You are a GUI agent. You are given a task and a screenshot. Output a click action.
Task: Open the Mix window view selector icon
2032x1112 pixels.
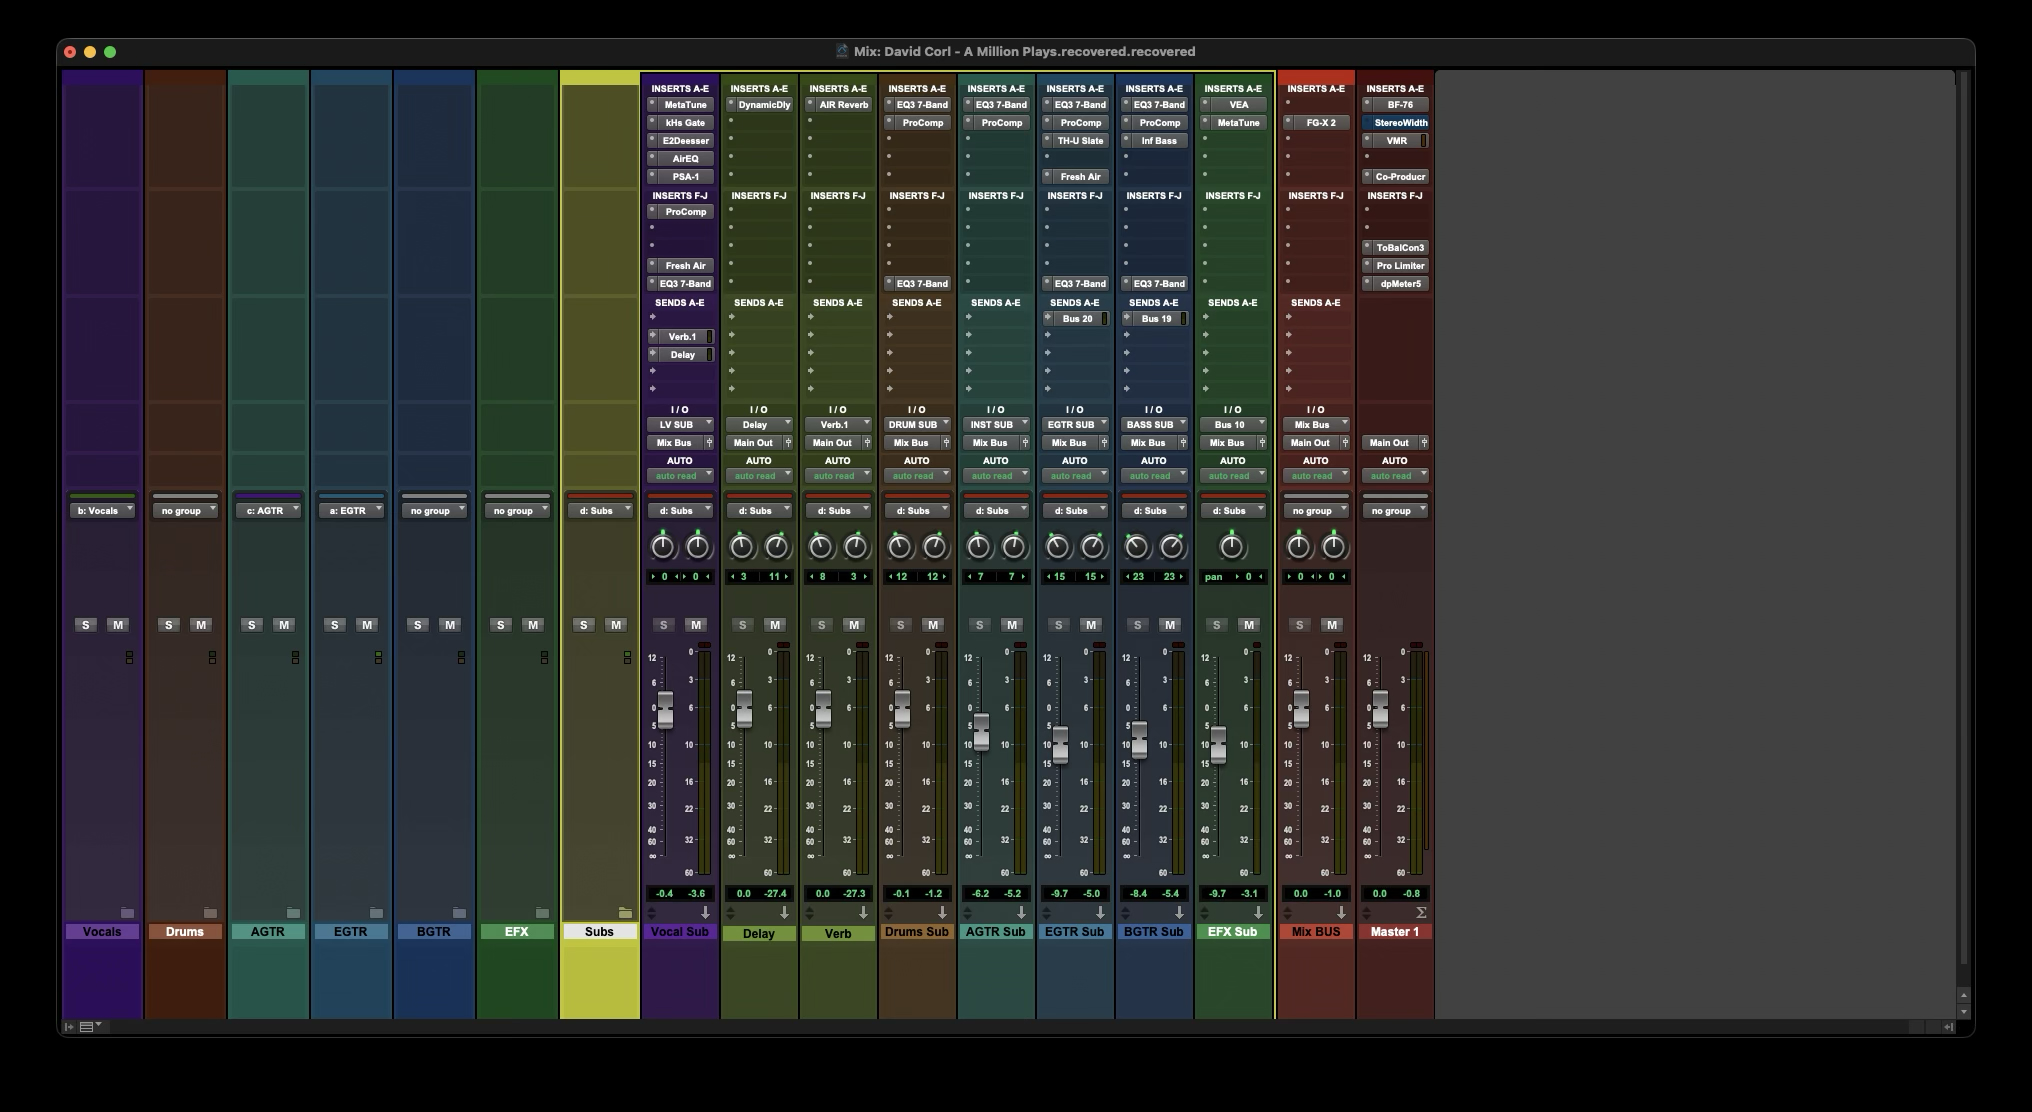point(90,1026)
